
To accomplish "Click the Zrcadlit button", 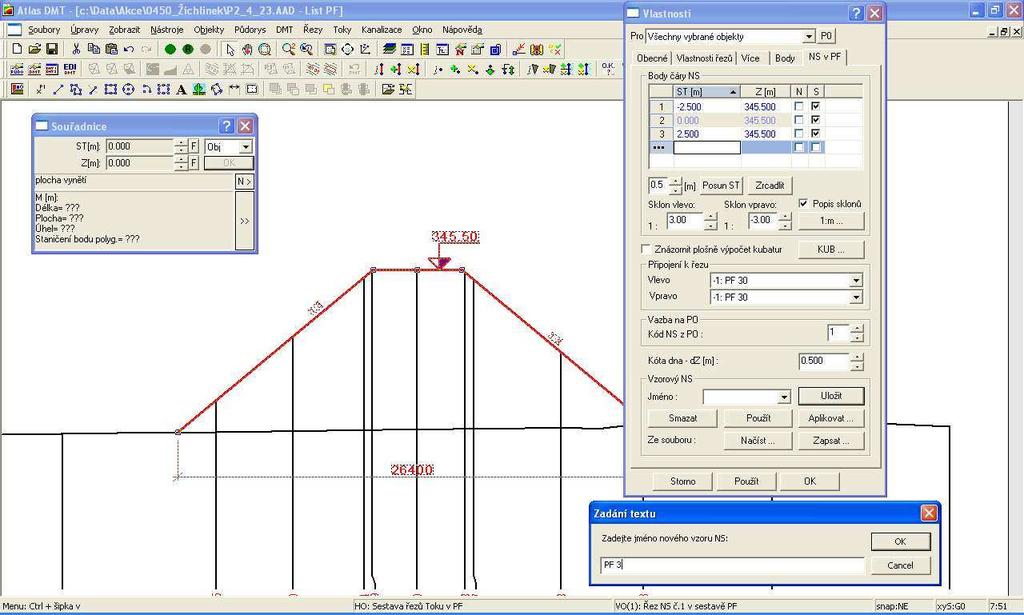I will point(769,185).
